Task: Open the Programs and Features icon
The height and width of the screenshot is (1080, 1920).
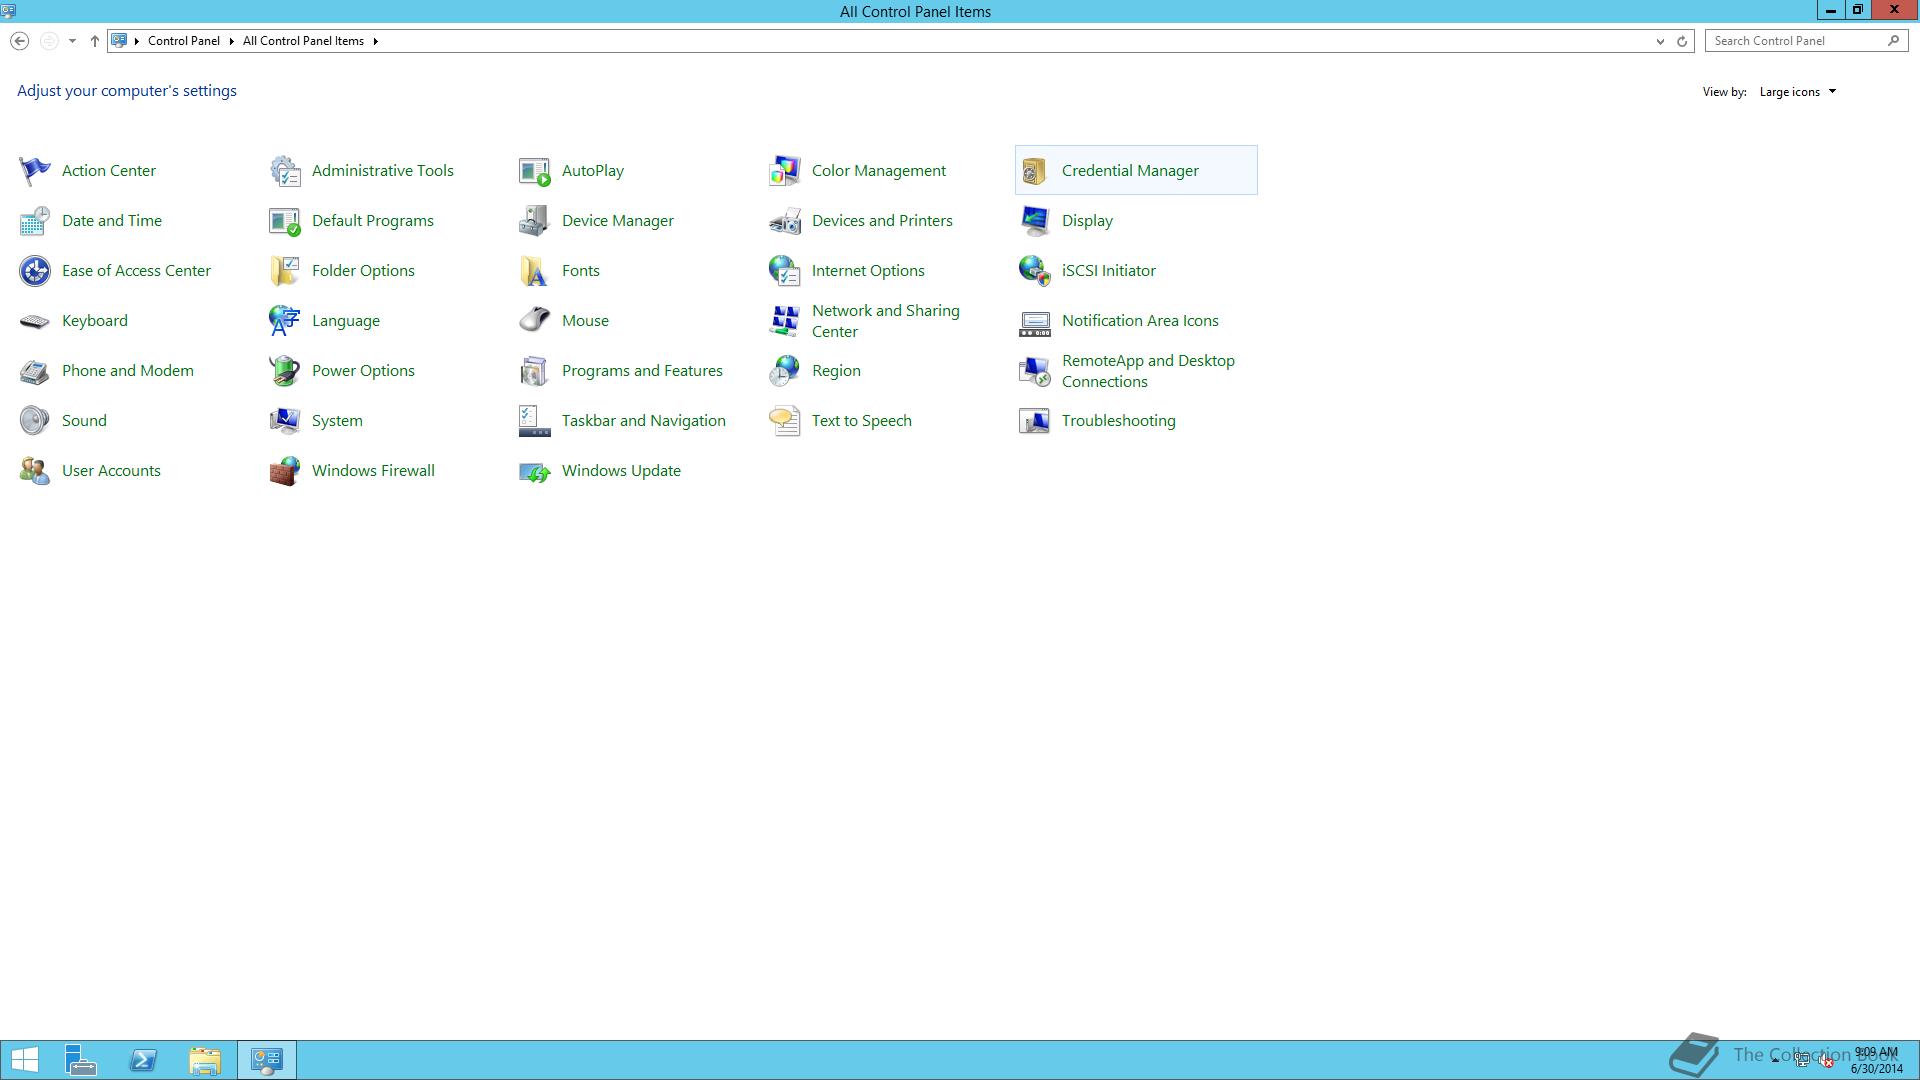Action: pyautogui.click(x=534, y=371)
